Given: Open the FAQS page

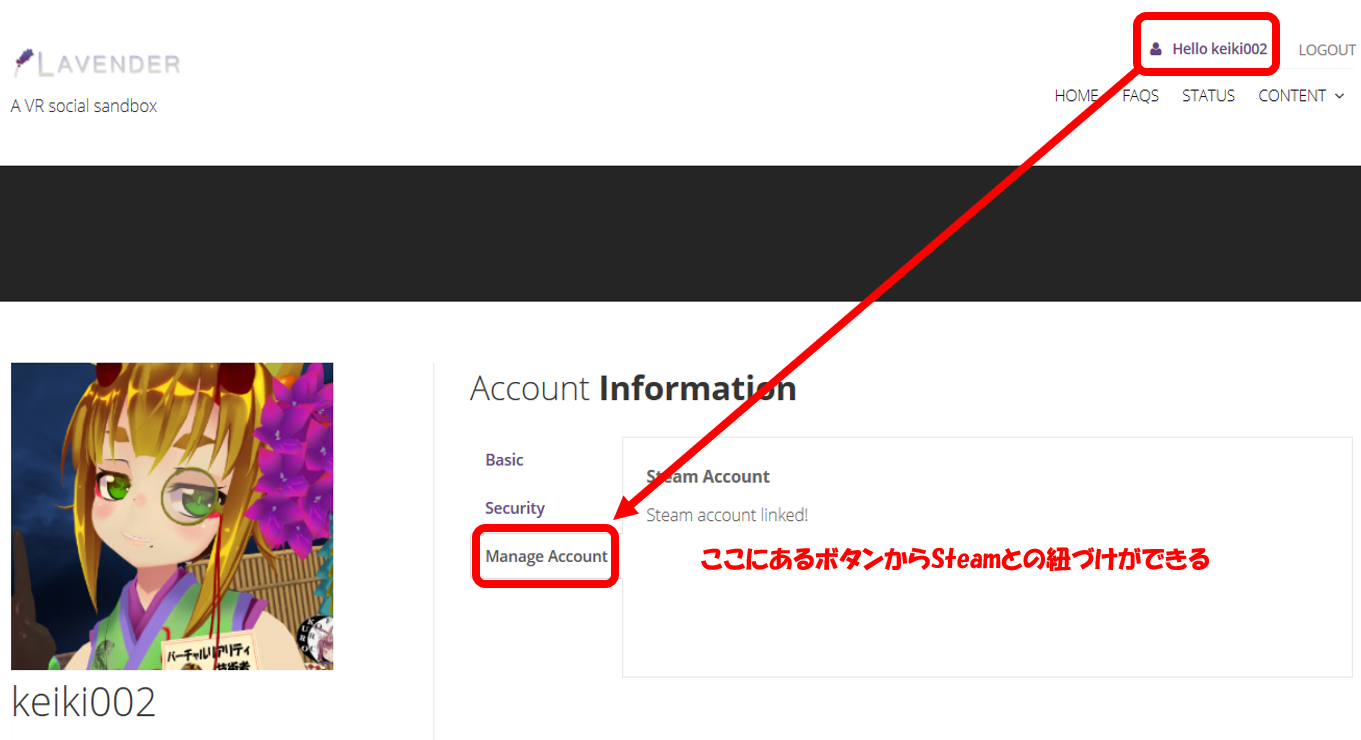Looking at the screenshot, I should tap(1140, 96).
